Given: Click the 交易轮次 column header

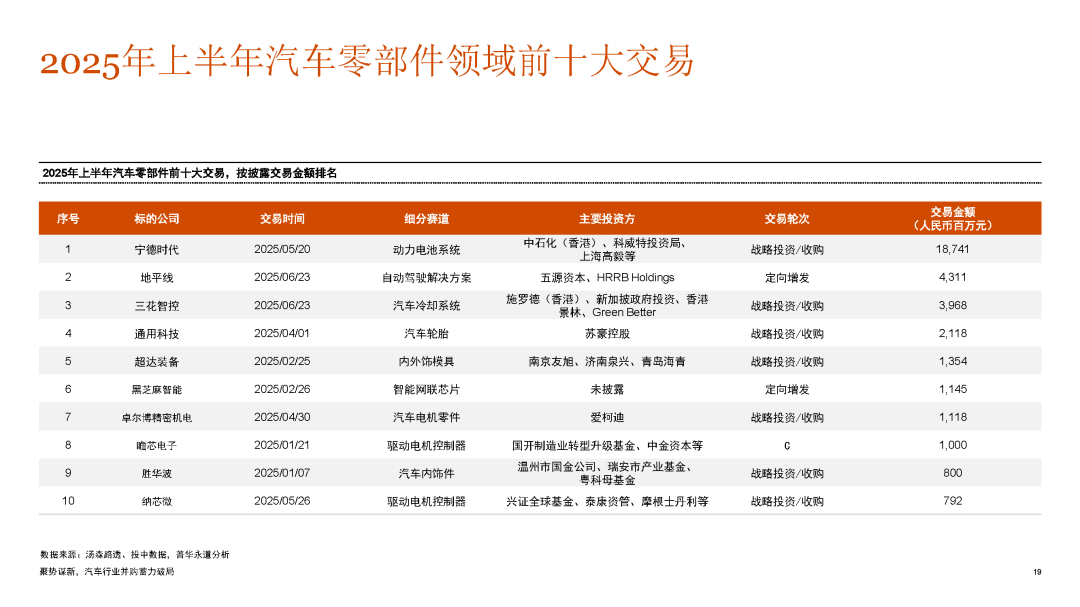Looking at the screenshot, I should click(787, 218).
